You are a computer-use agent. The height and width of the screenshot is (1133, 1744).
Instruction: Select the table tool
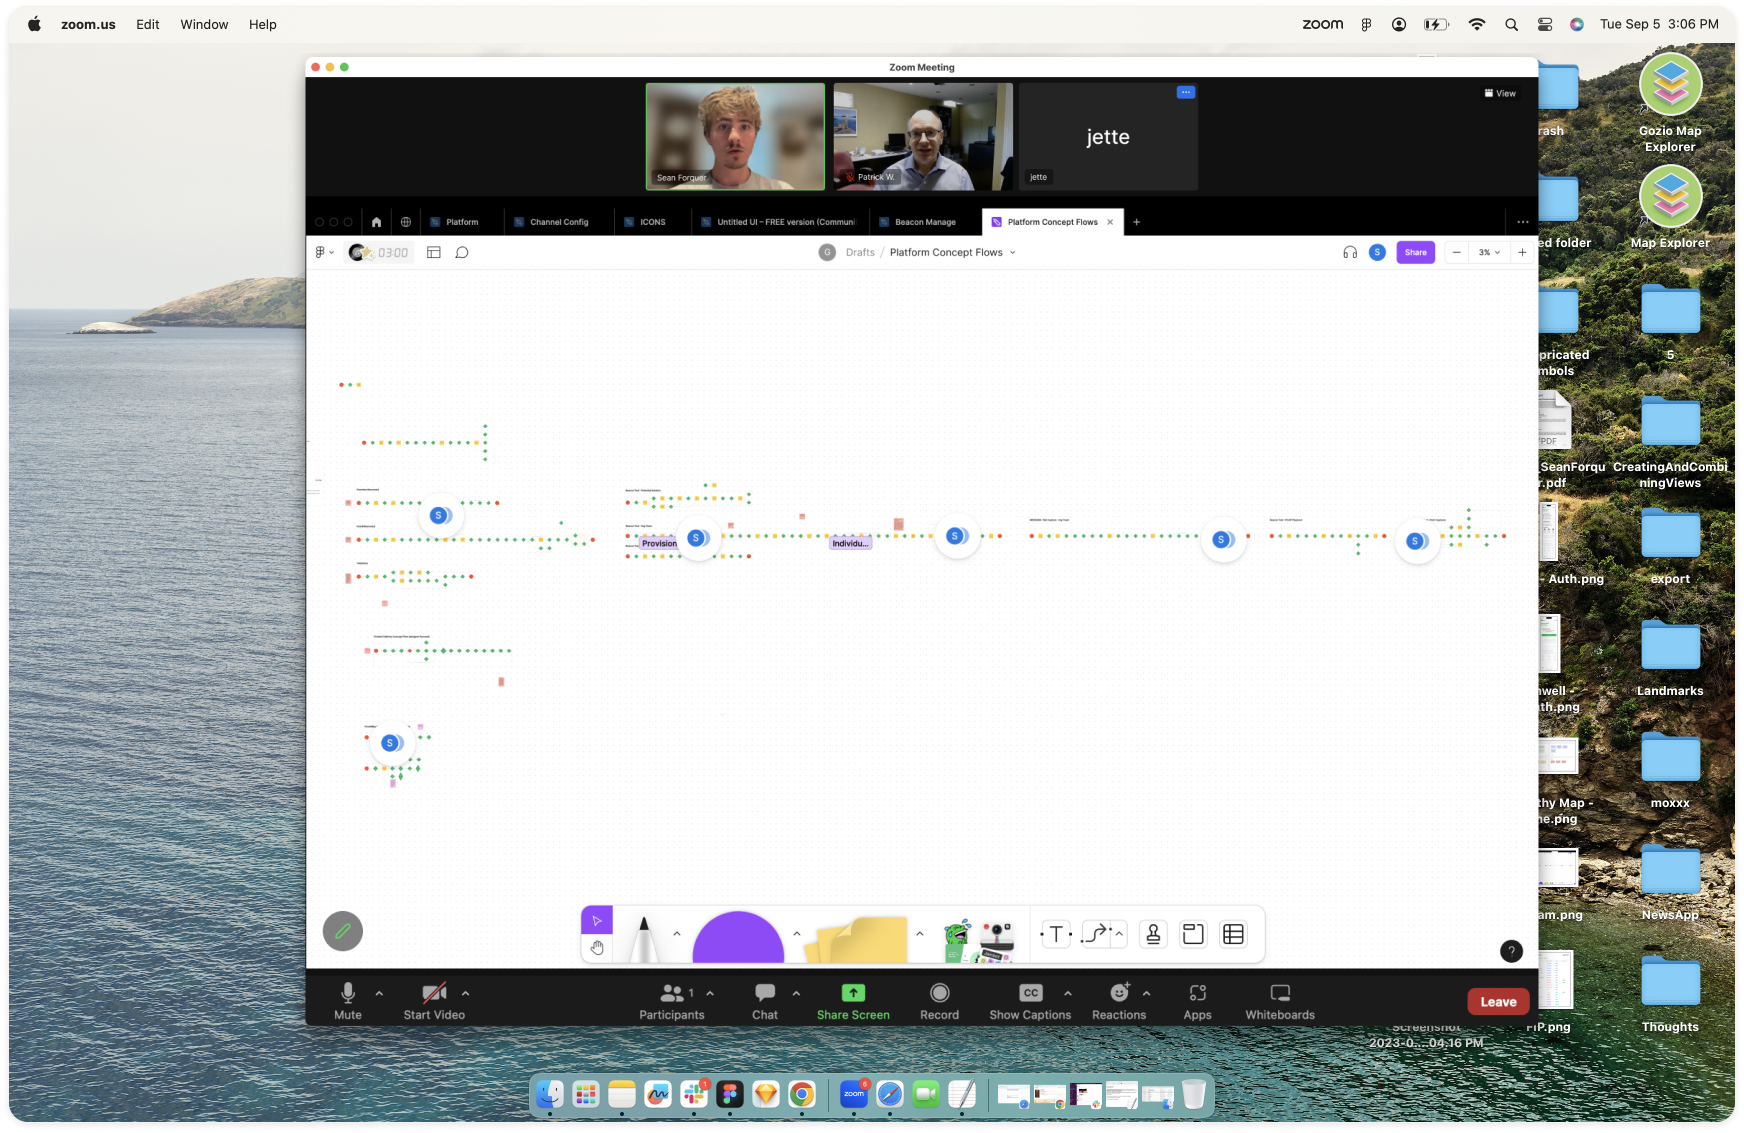[1234, 934]
